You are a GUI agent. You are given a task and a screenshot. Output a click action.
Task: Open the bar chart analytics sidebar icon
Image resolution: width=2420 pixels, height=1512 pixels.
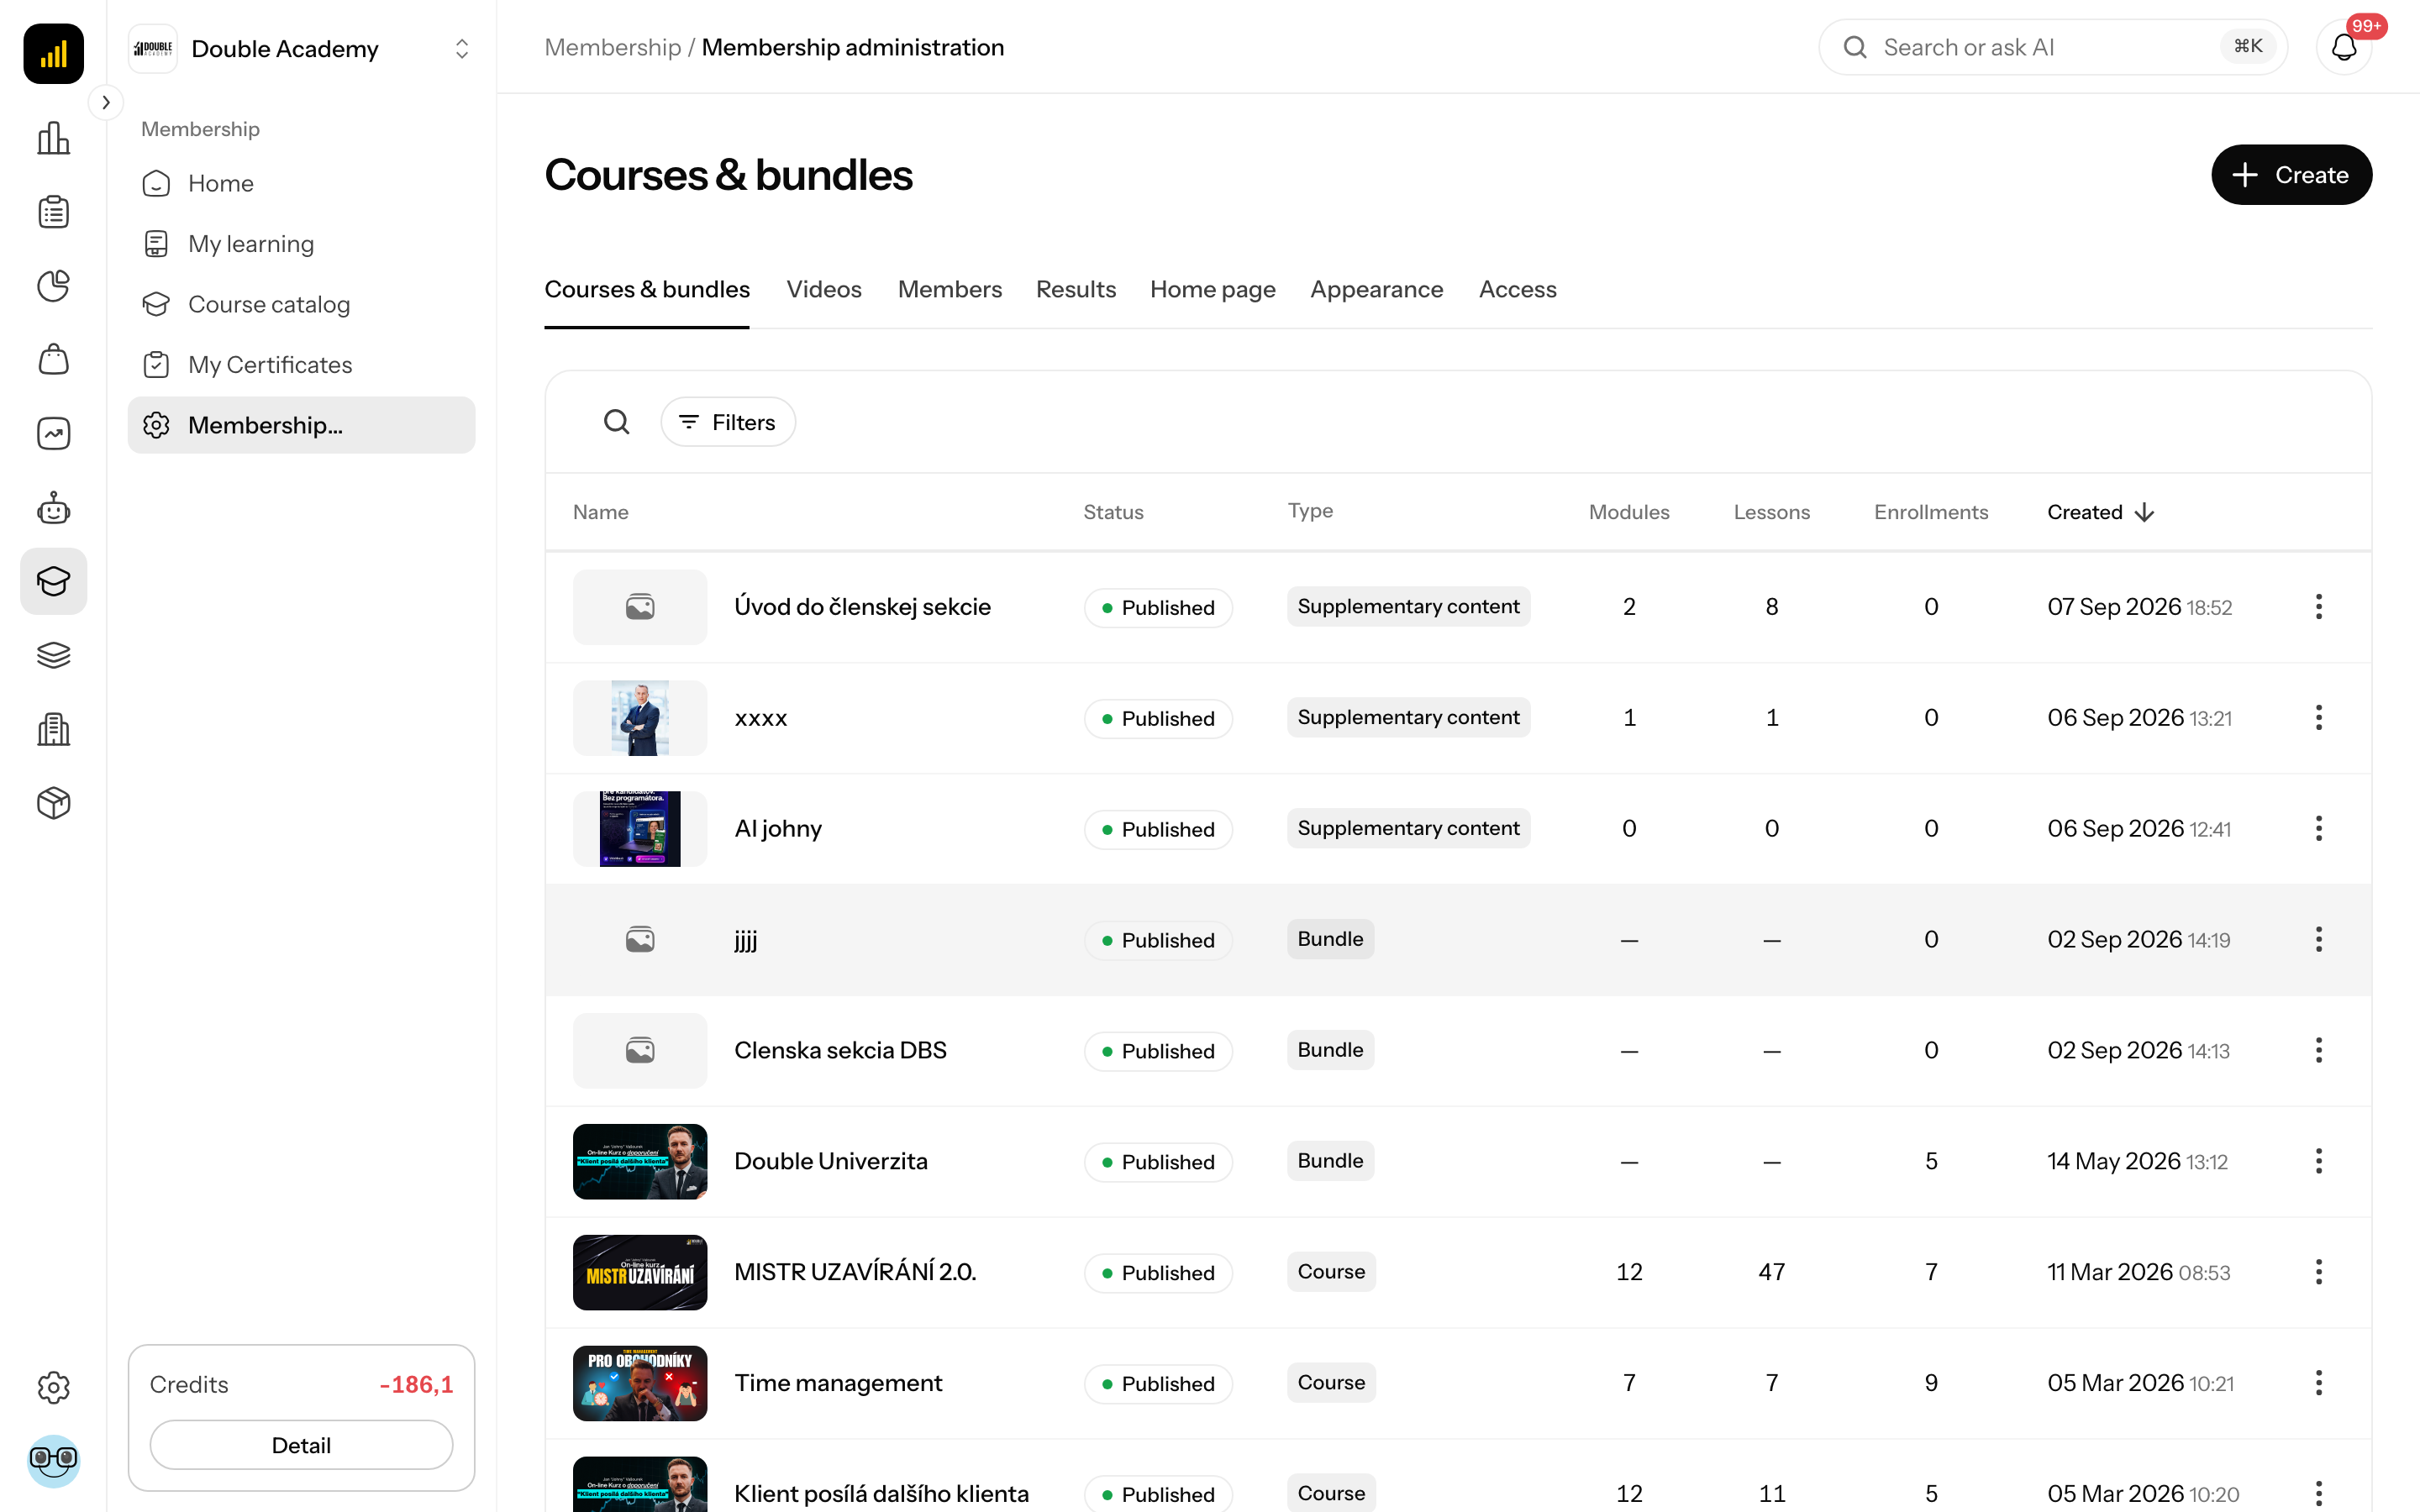53,138
